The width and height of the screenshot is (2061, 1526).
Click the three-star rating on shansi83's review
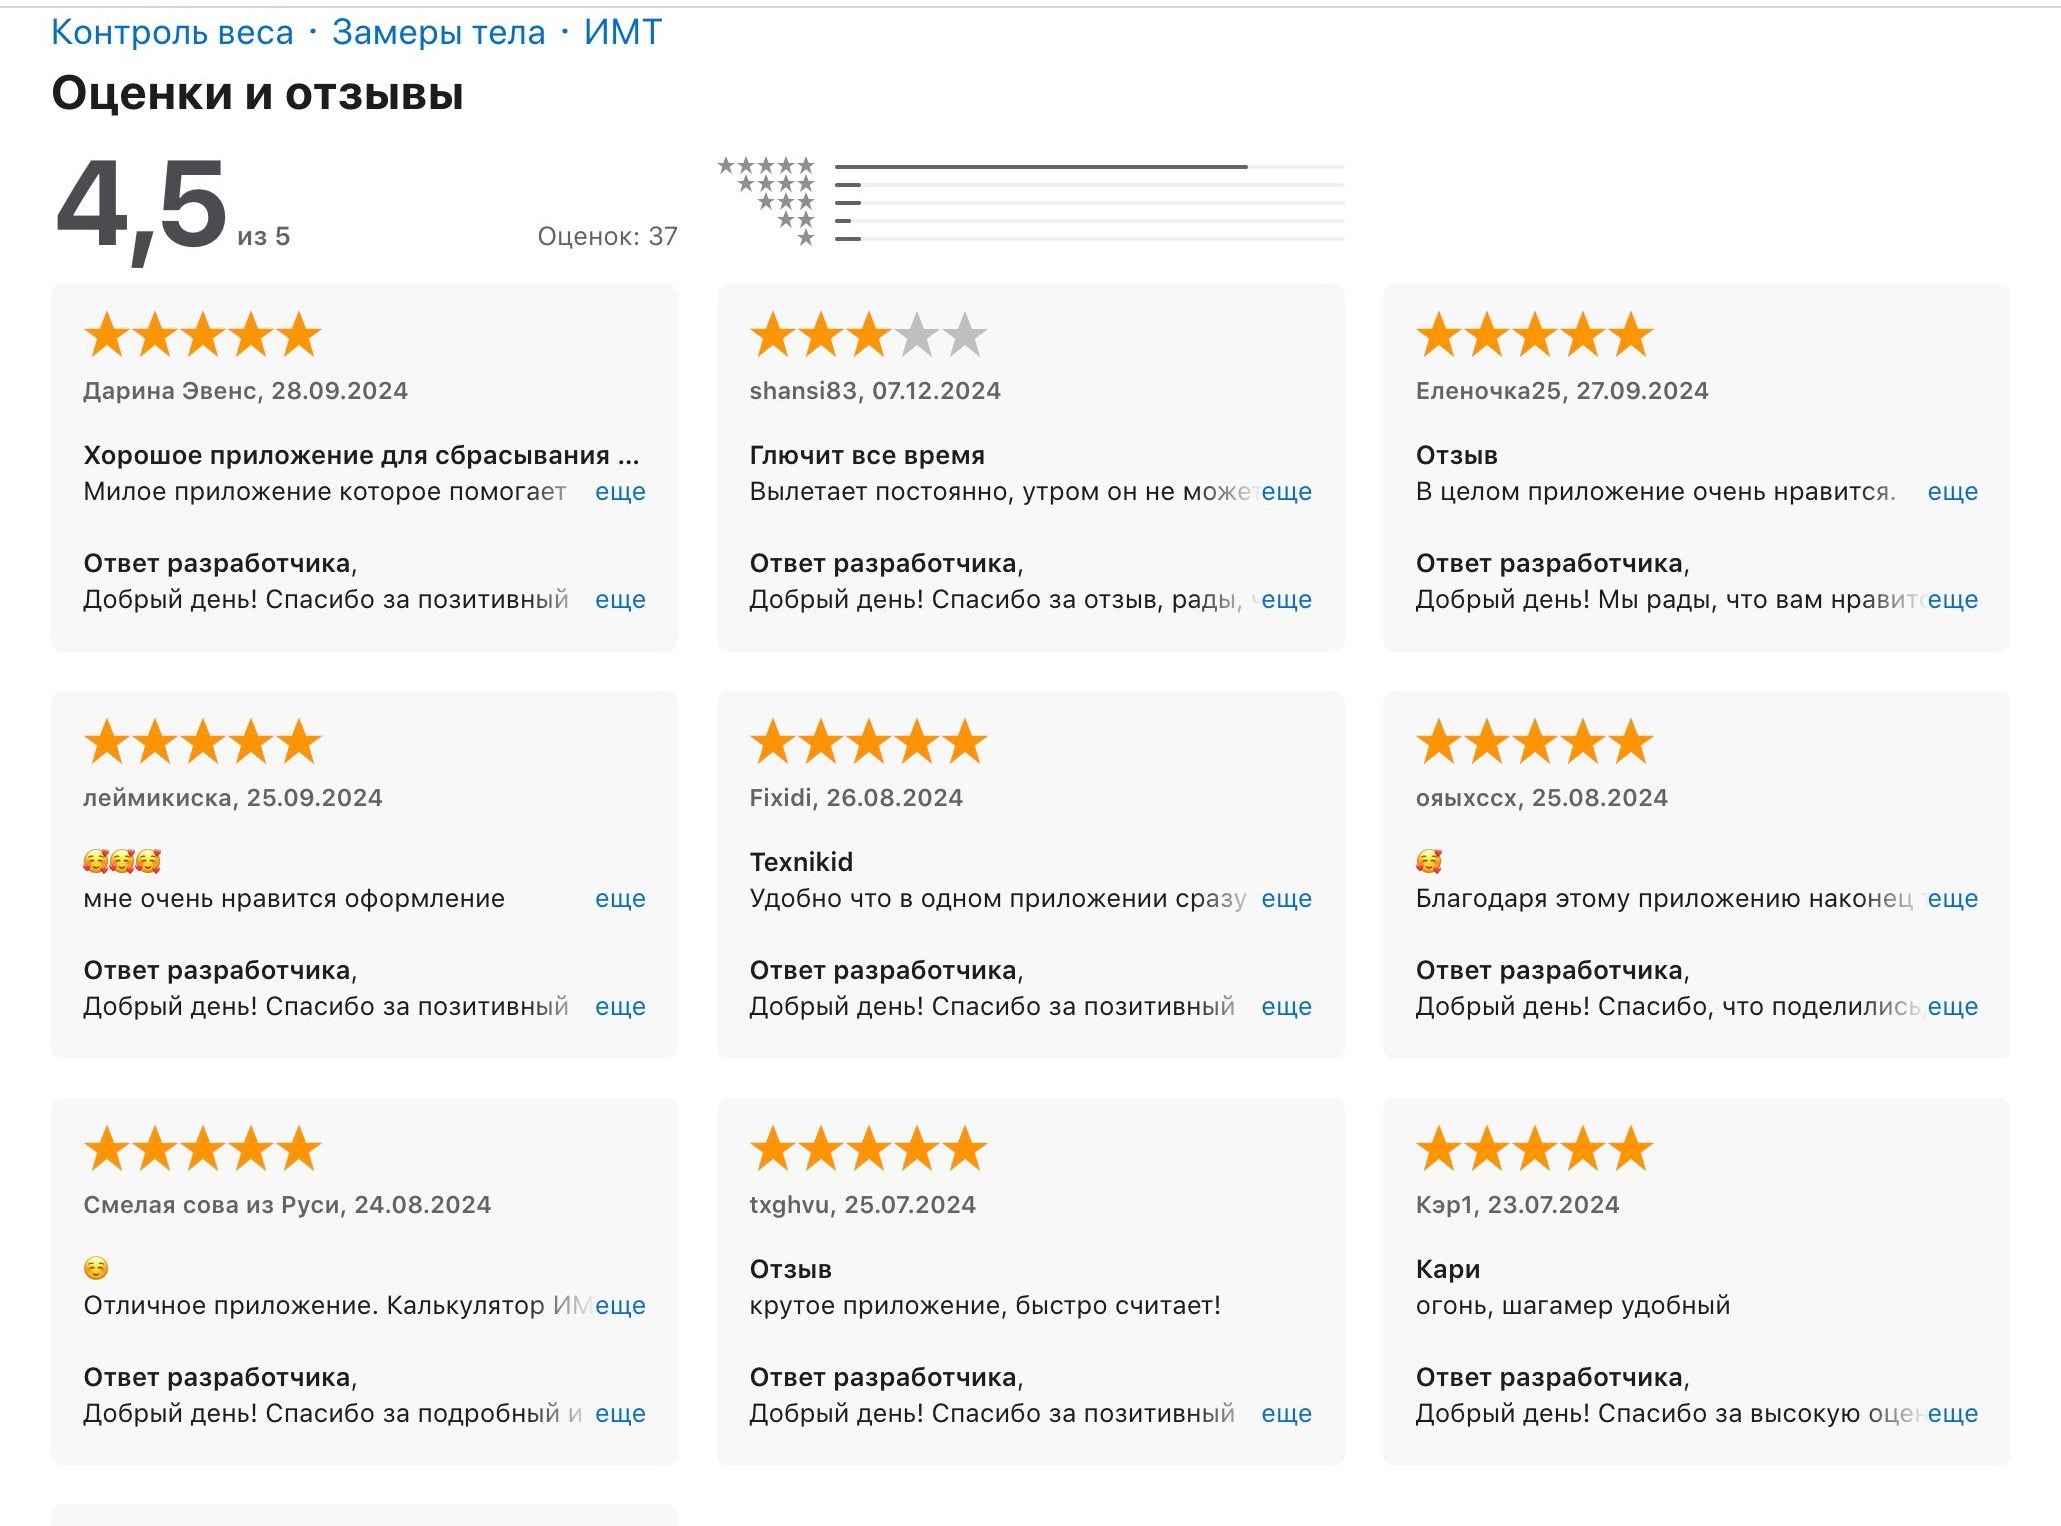(868, 335)
